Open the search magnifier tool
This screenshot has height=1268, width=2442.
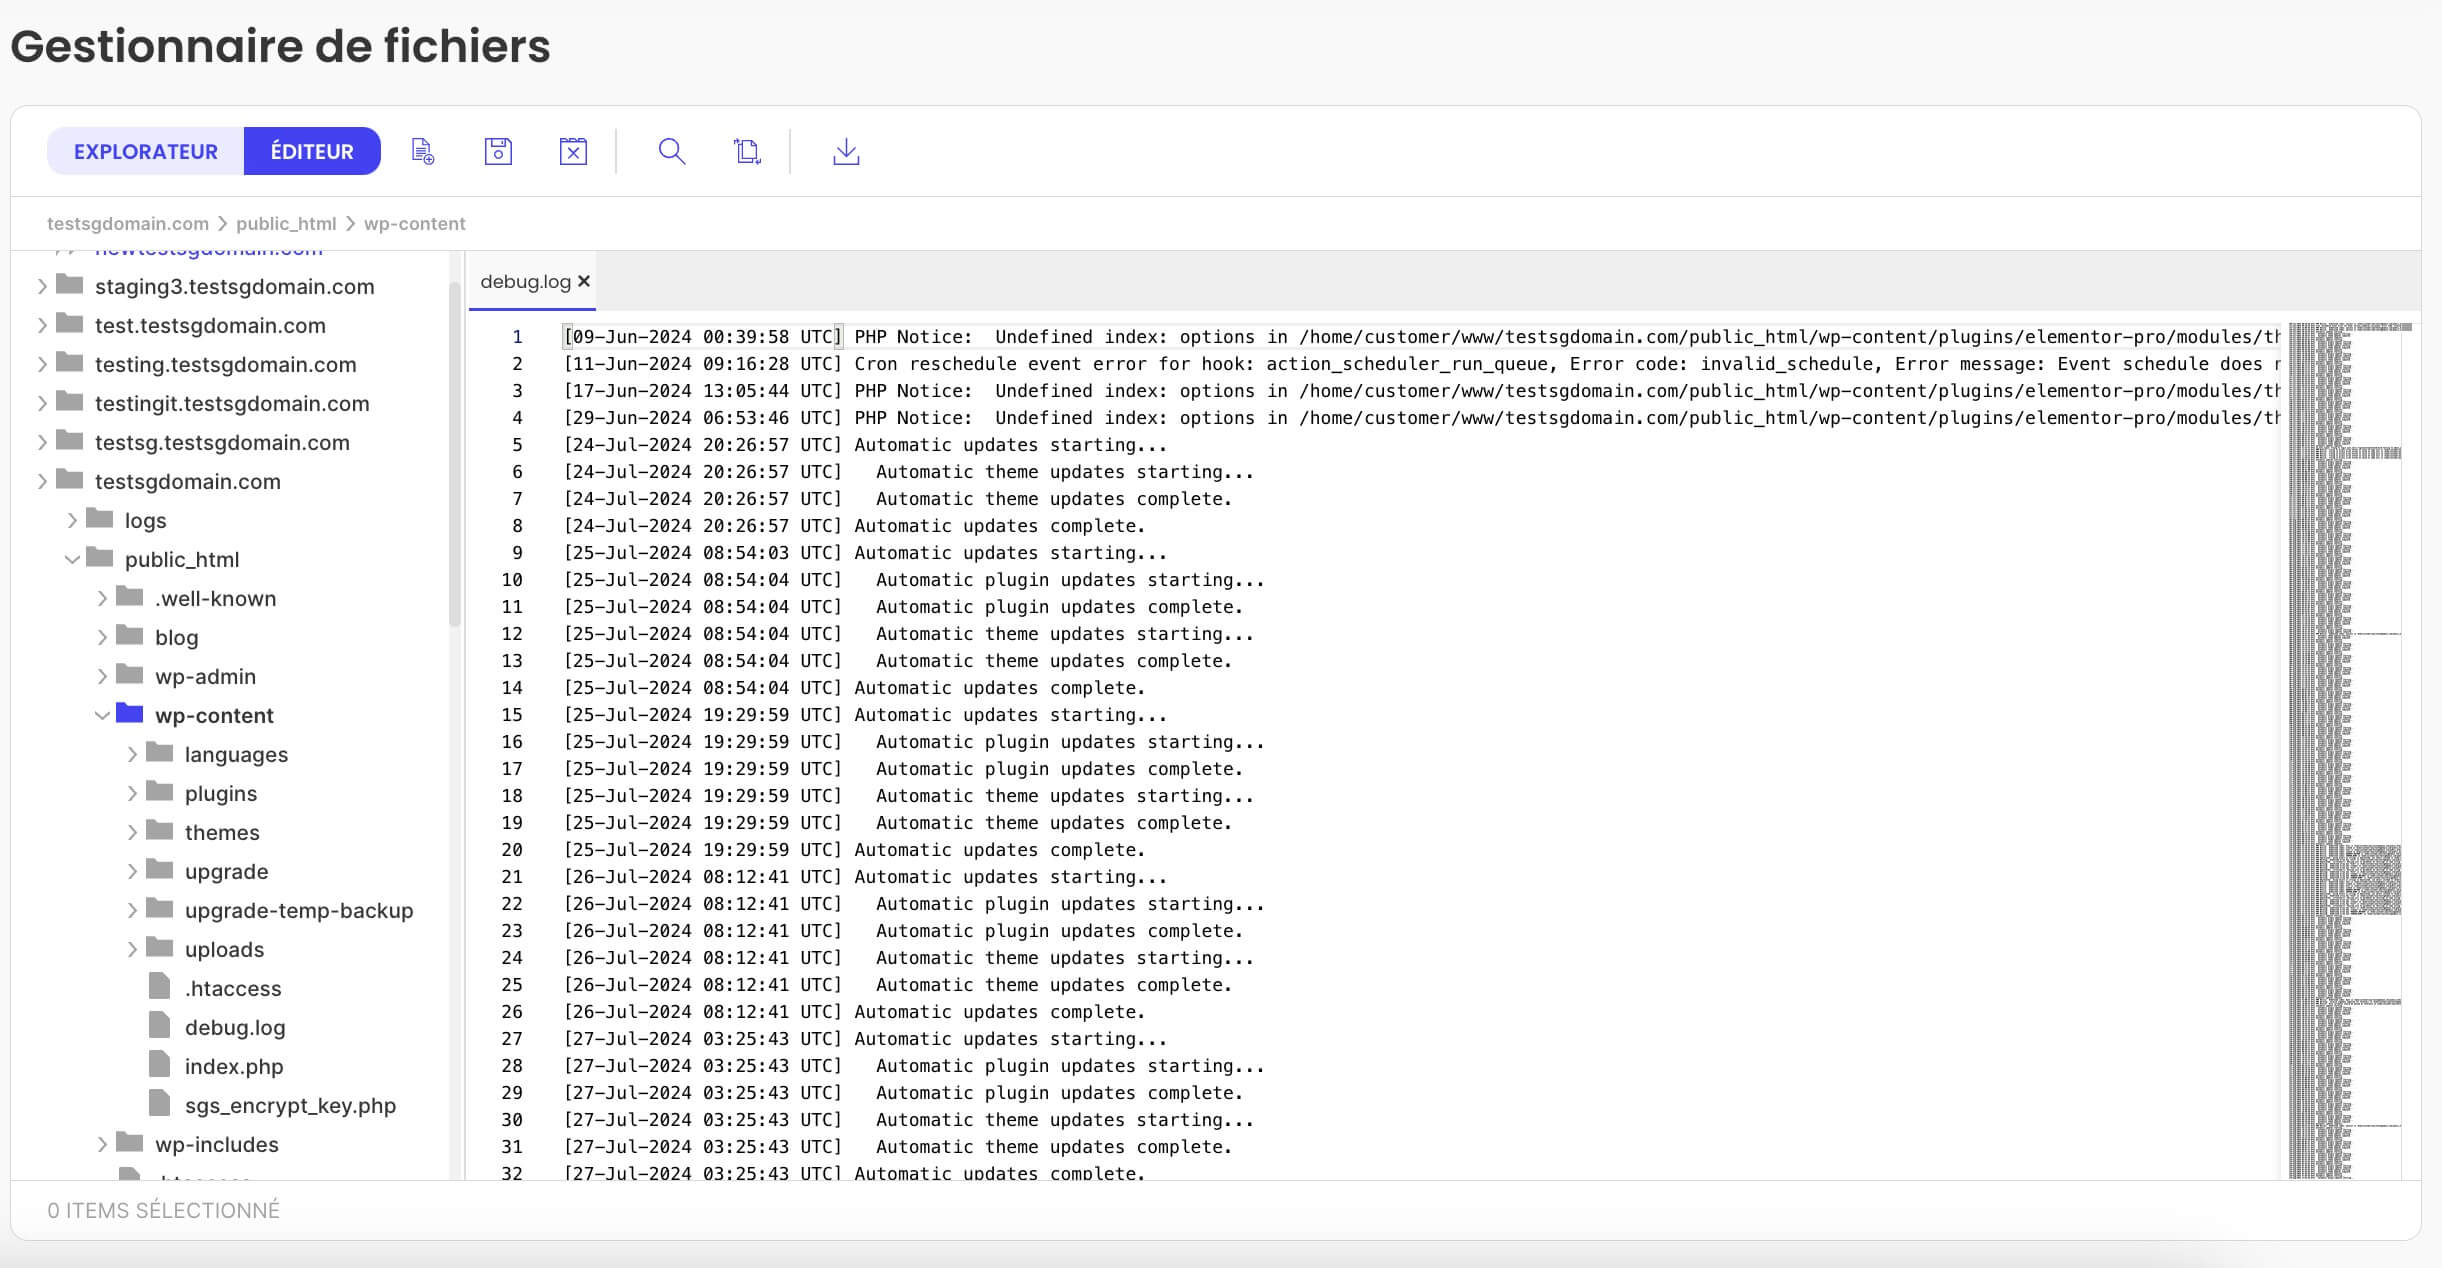(672, 151)
